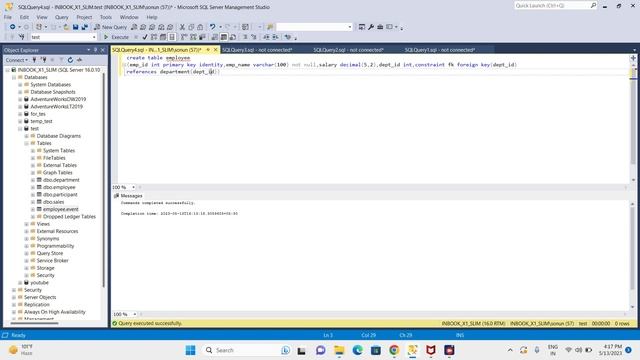Select the dbo.employee table
The image size is (640, 360).
click(59, 187)
